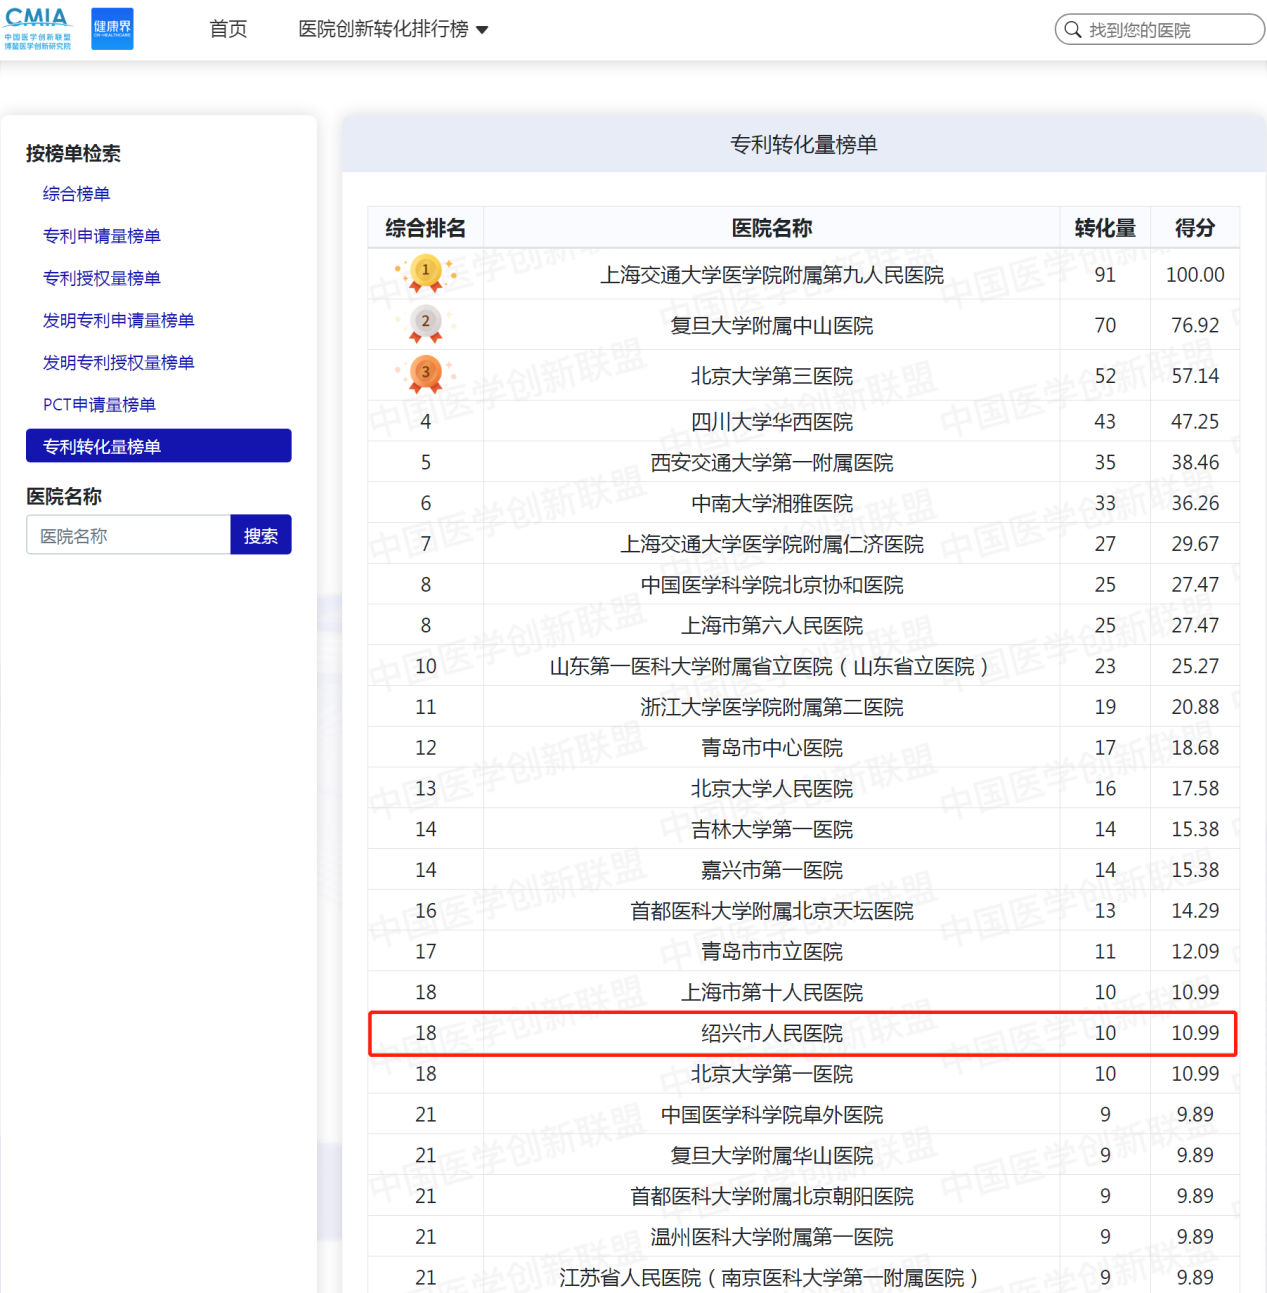Screen dimensions: 1267x1293
Task: Open the 首页 menu item
Action: 228,29
